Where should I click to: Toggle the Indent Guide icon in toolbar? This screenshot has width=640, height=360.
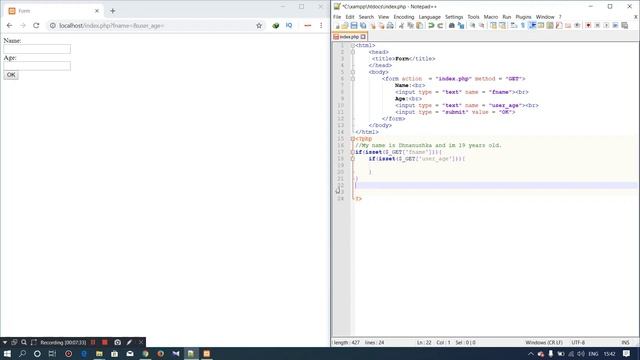pos(532,26)
